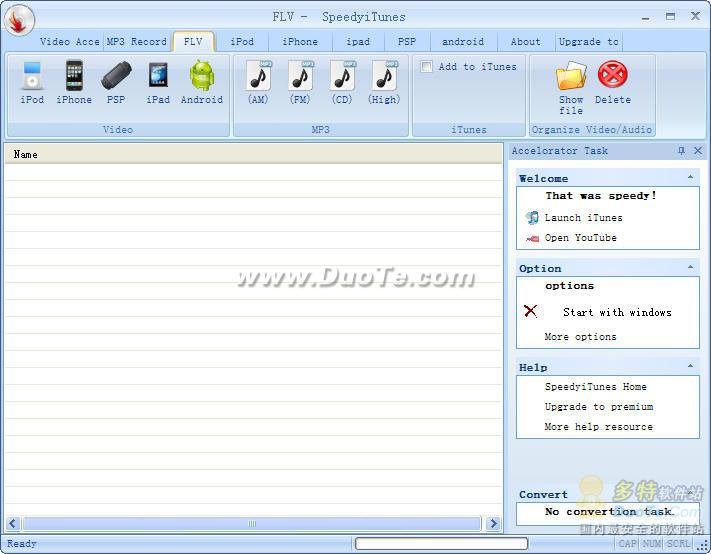Image resolution: width=711 pixels, height=554 pixels.
Task: Collapse the Help section
Action: [690, 367]
